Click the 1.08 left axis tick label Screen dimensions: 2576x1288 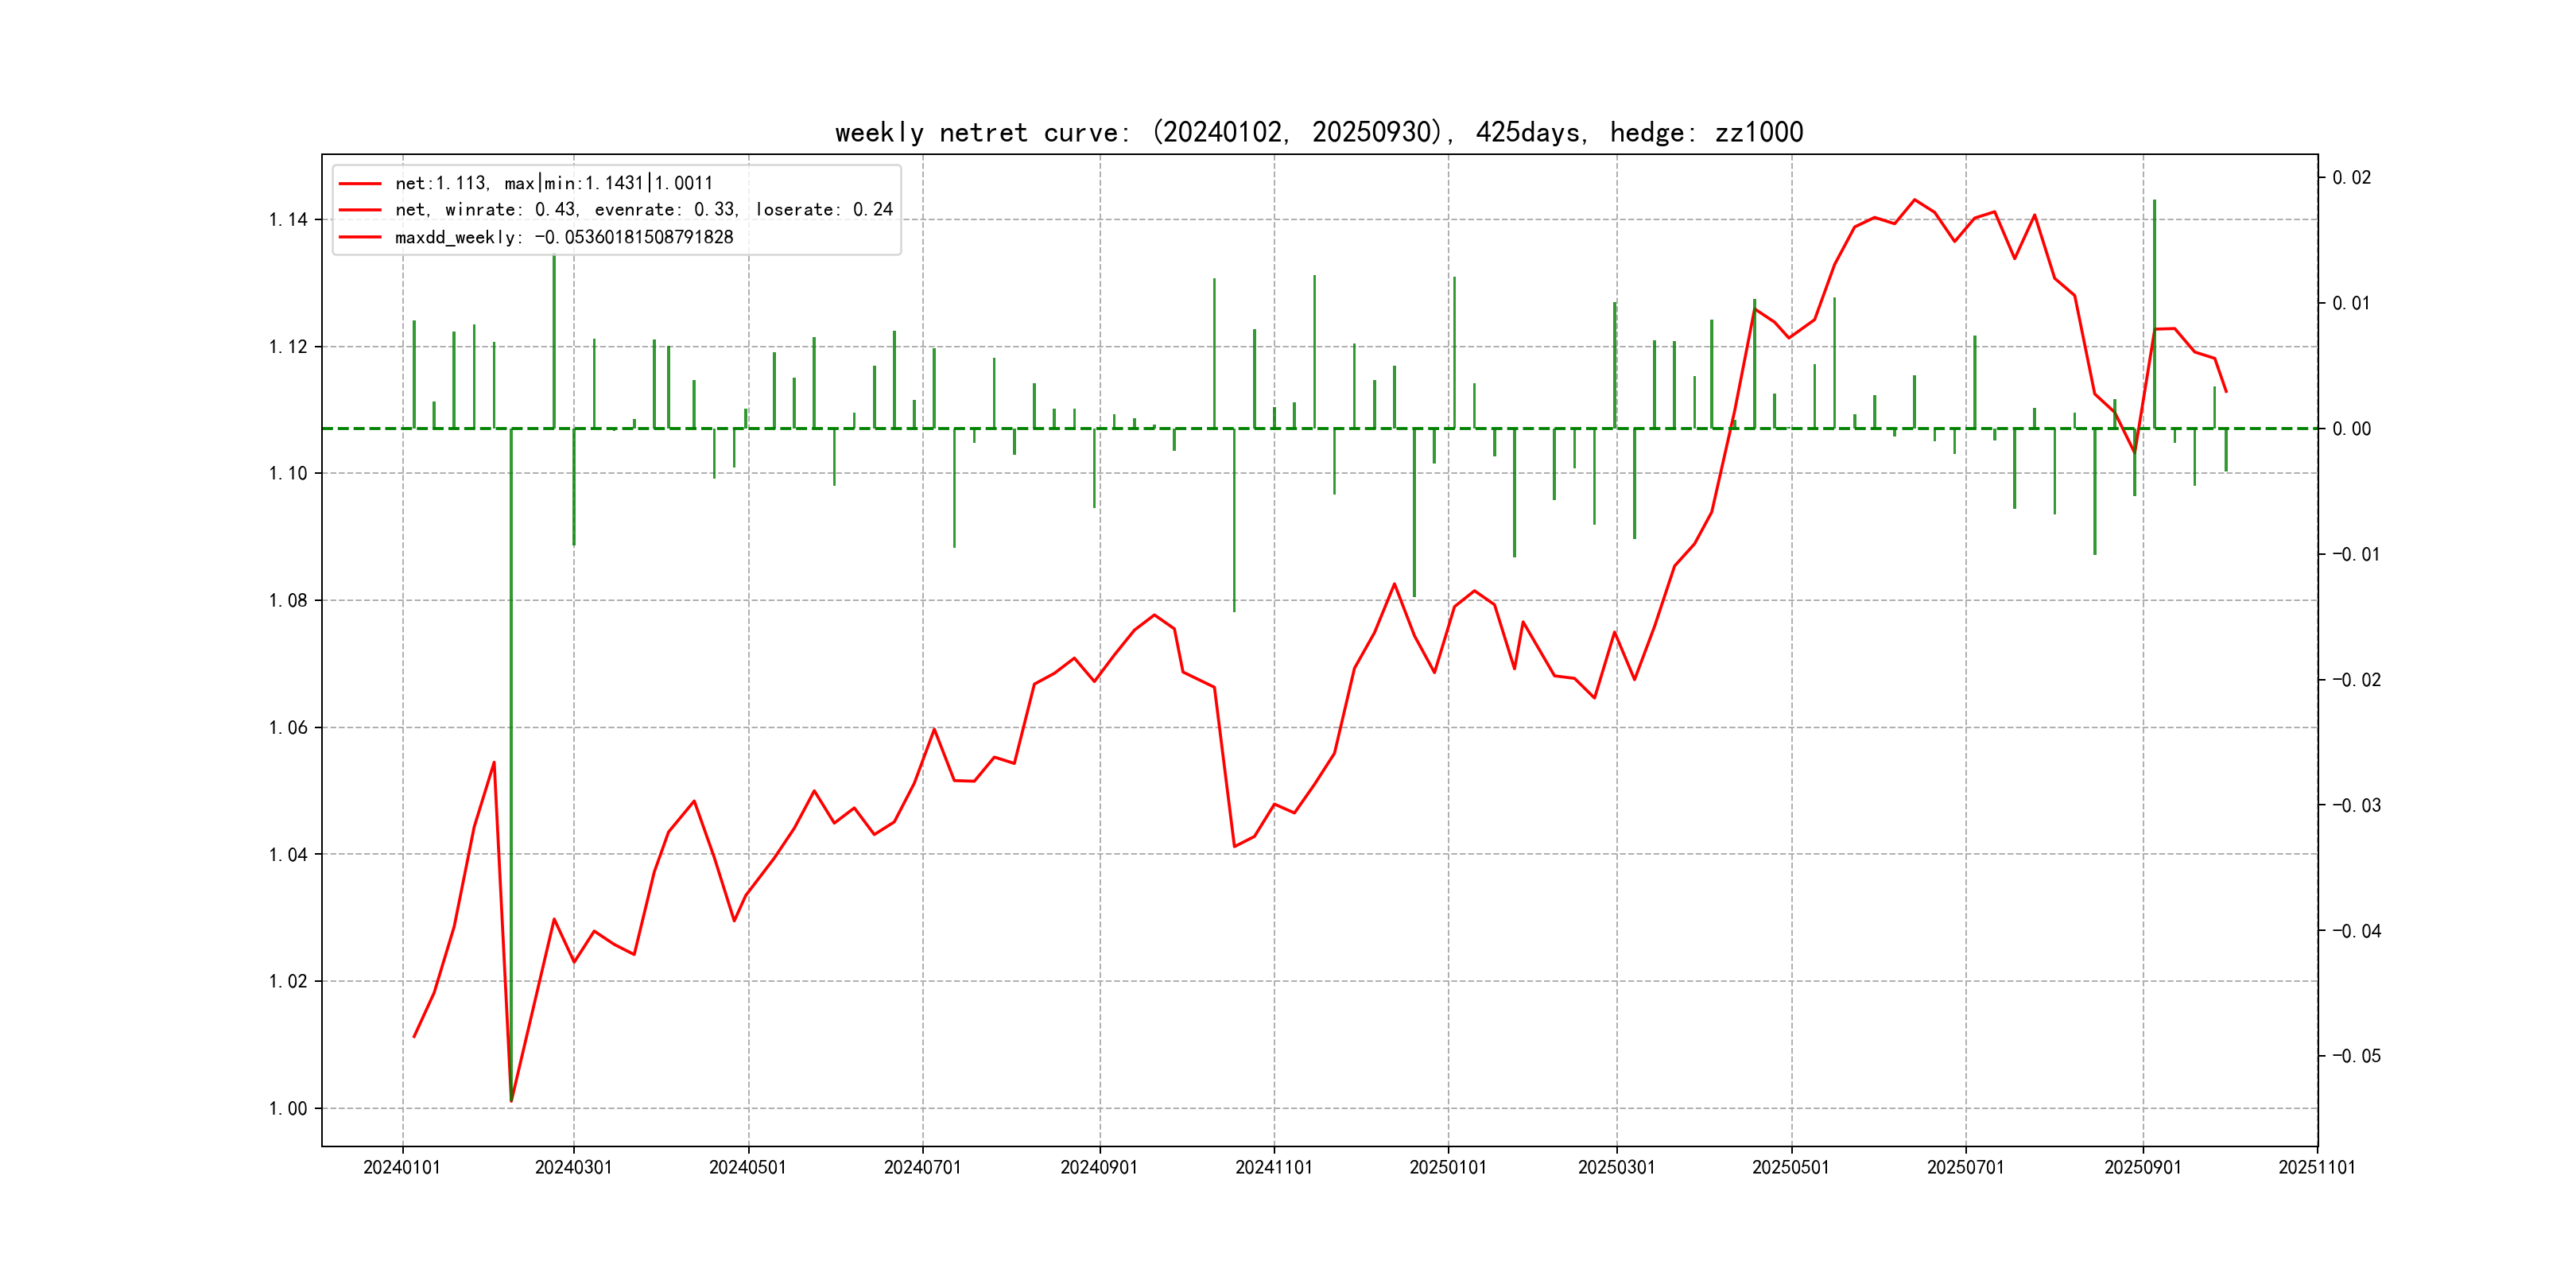[x=288, y=600]
